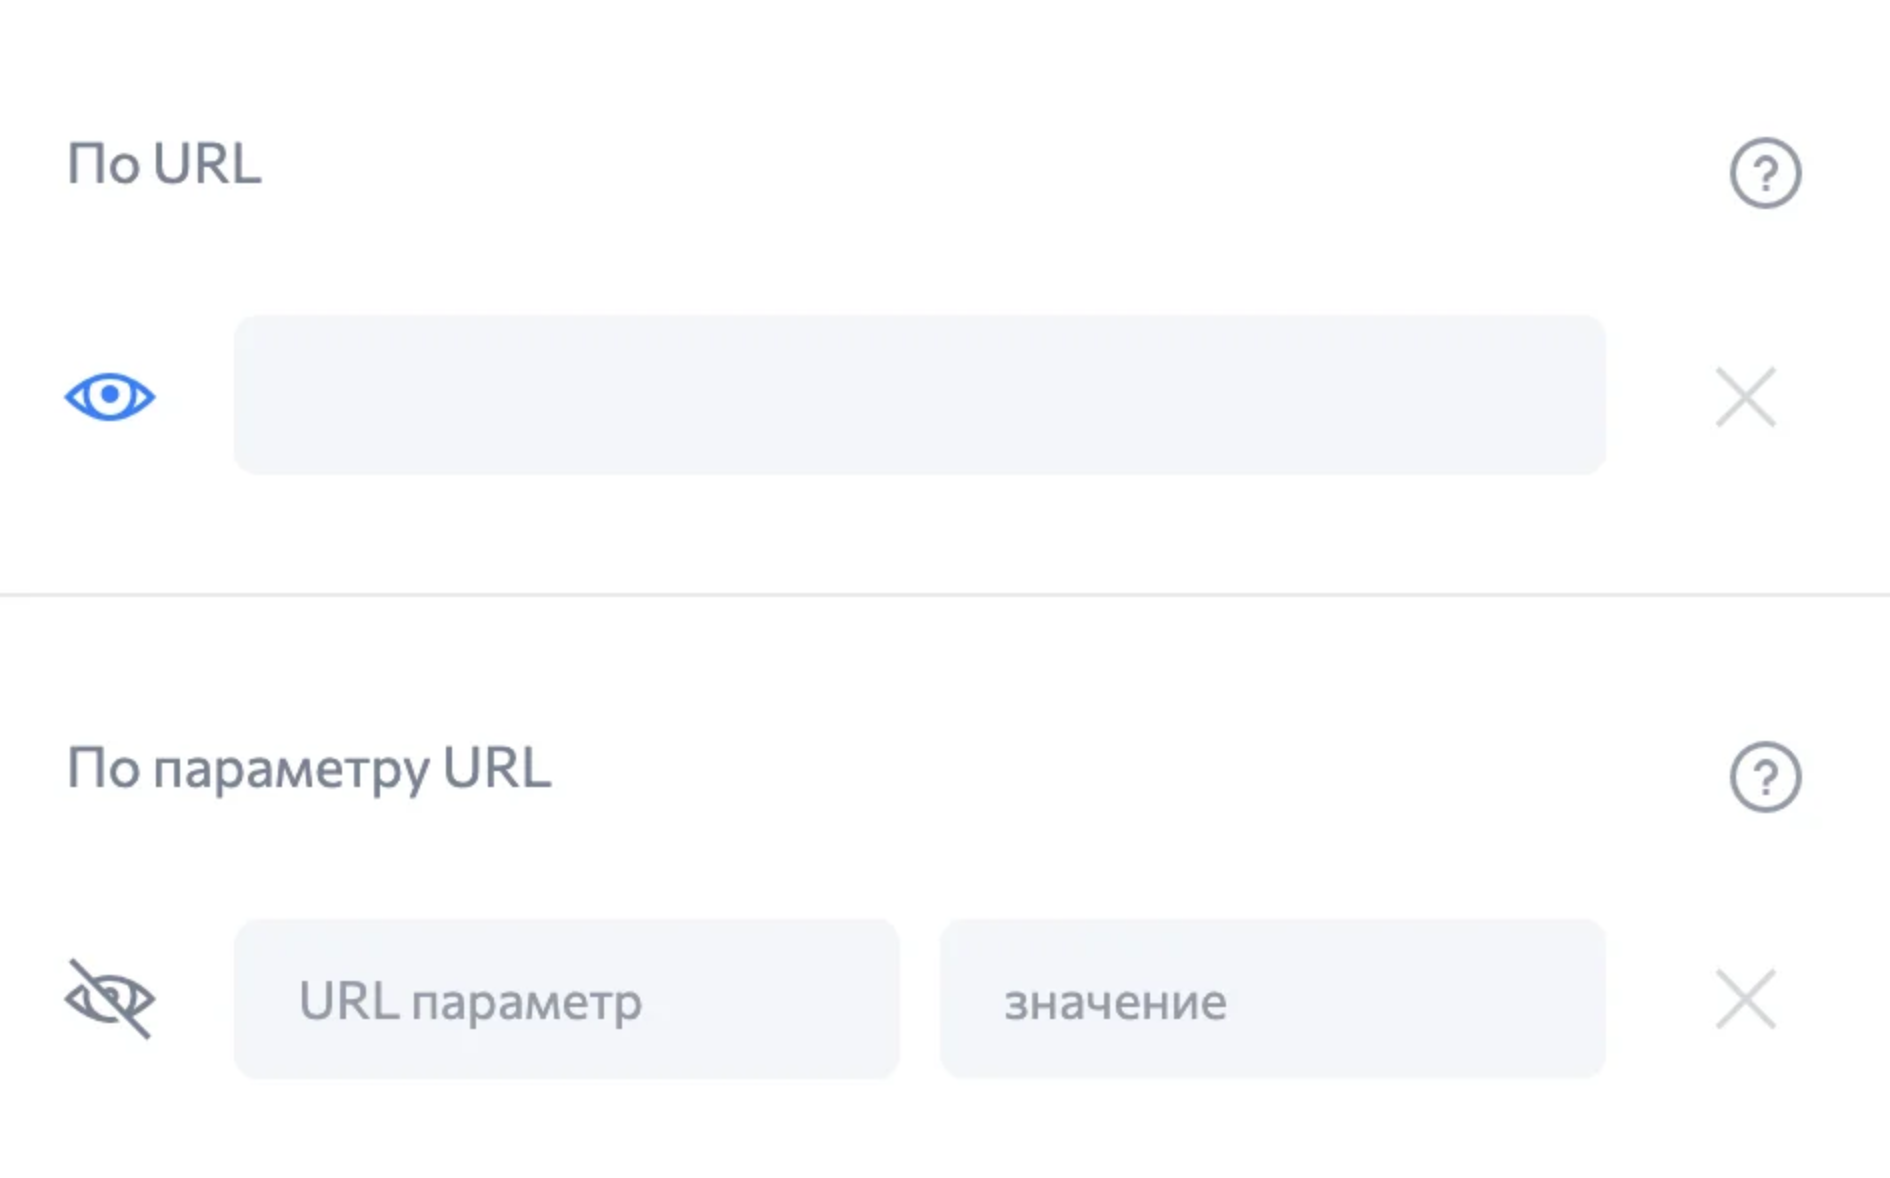Open help for По параметру URL
The width and height of the screenshot is (1890, 1178).
point(1765,777)
